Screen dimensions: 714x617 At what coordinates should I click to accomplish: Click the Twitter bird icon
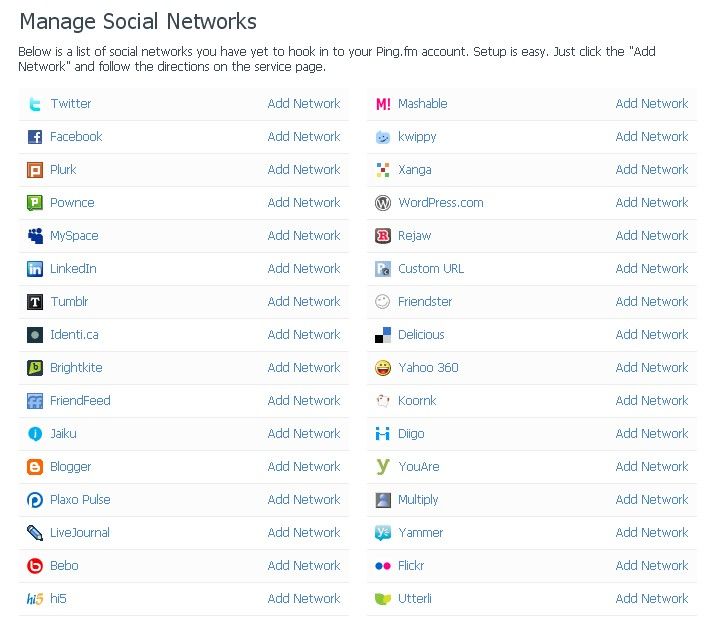pos(35,104)
